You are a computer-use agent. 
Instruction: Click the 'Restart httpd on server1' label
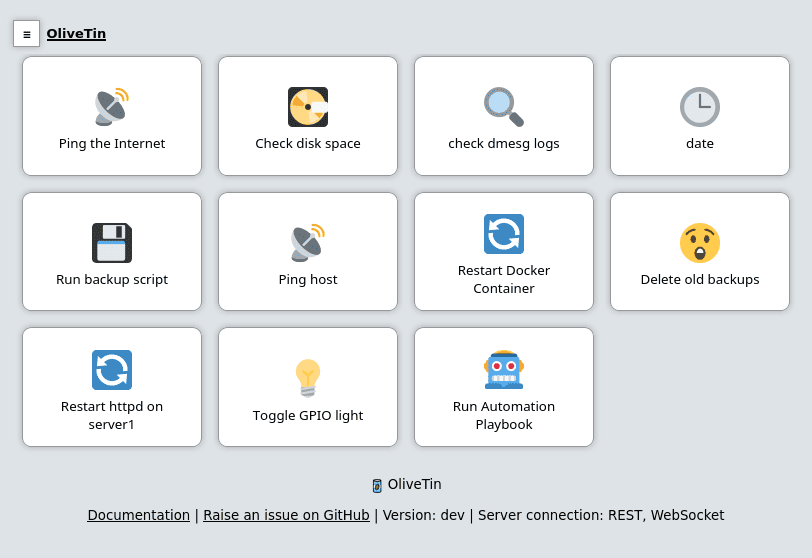[112, 416]
